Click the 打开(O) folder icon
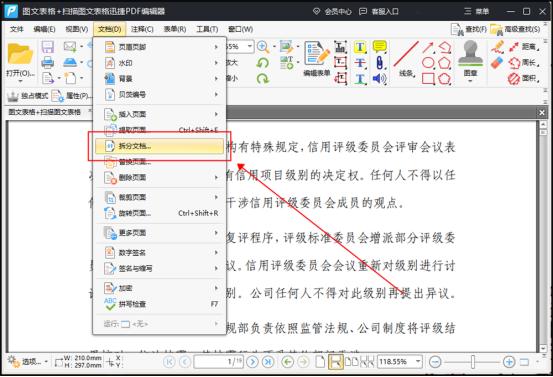This screenshot has height=377, width=553. coord(20,55)
